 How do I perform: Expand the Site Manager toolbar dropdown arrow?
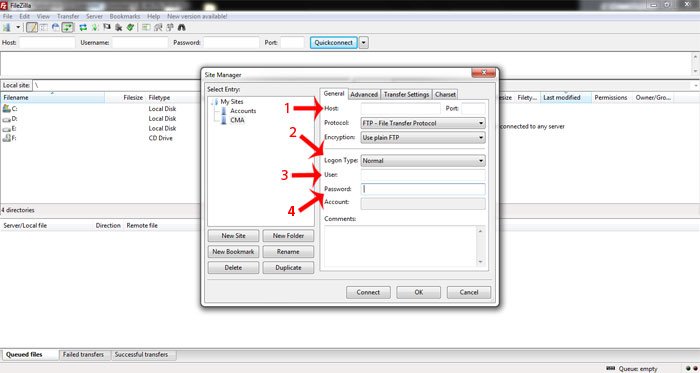point(18,28)
